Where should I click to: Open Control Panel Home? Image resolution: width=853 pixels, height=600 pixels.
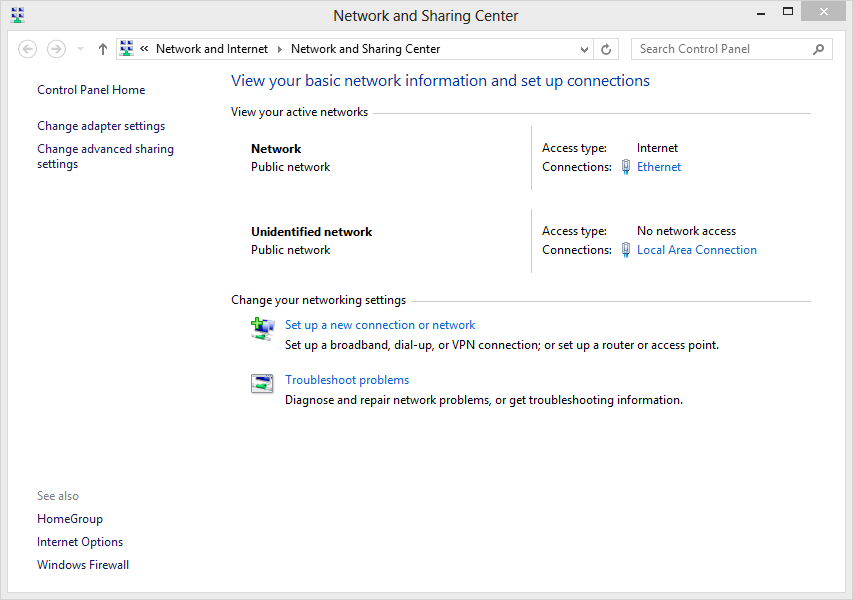pyautogui.click(x=91, y=90)
